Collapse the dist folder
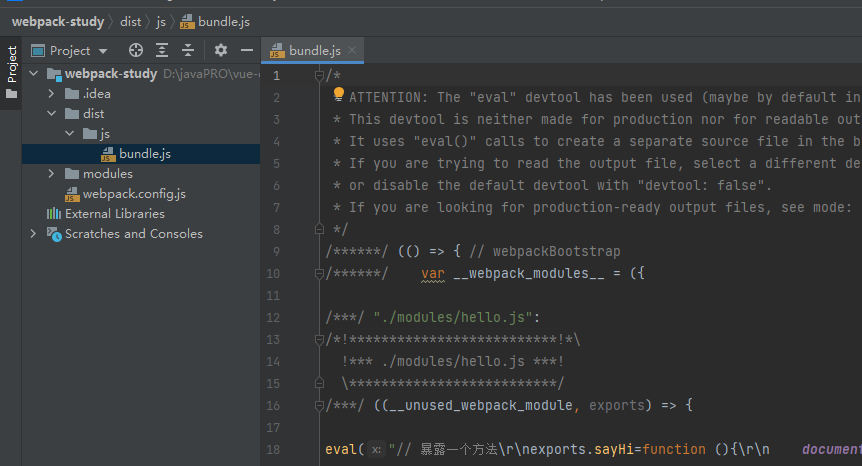862x466 pixels. [x=52, y=113]
